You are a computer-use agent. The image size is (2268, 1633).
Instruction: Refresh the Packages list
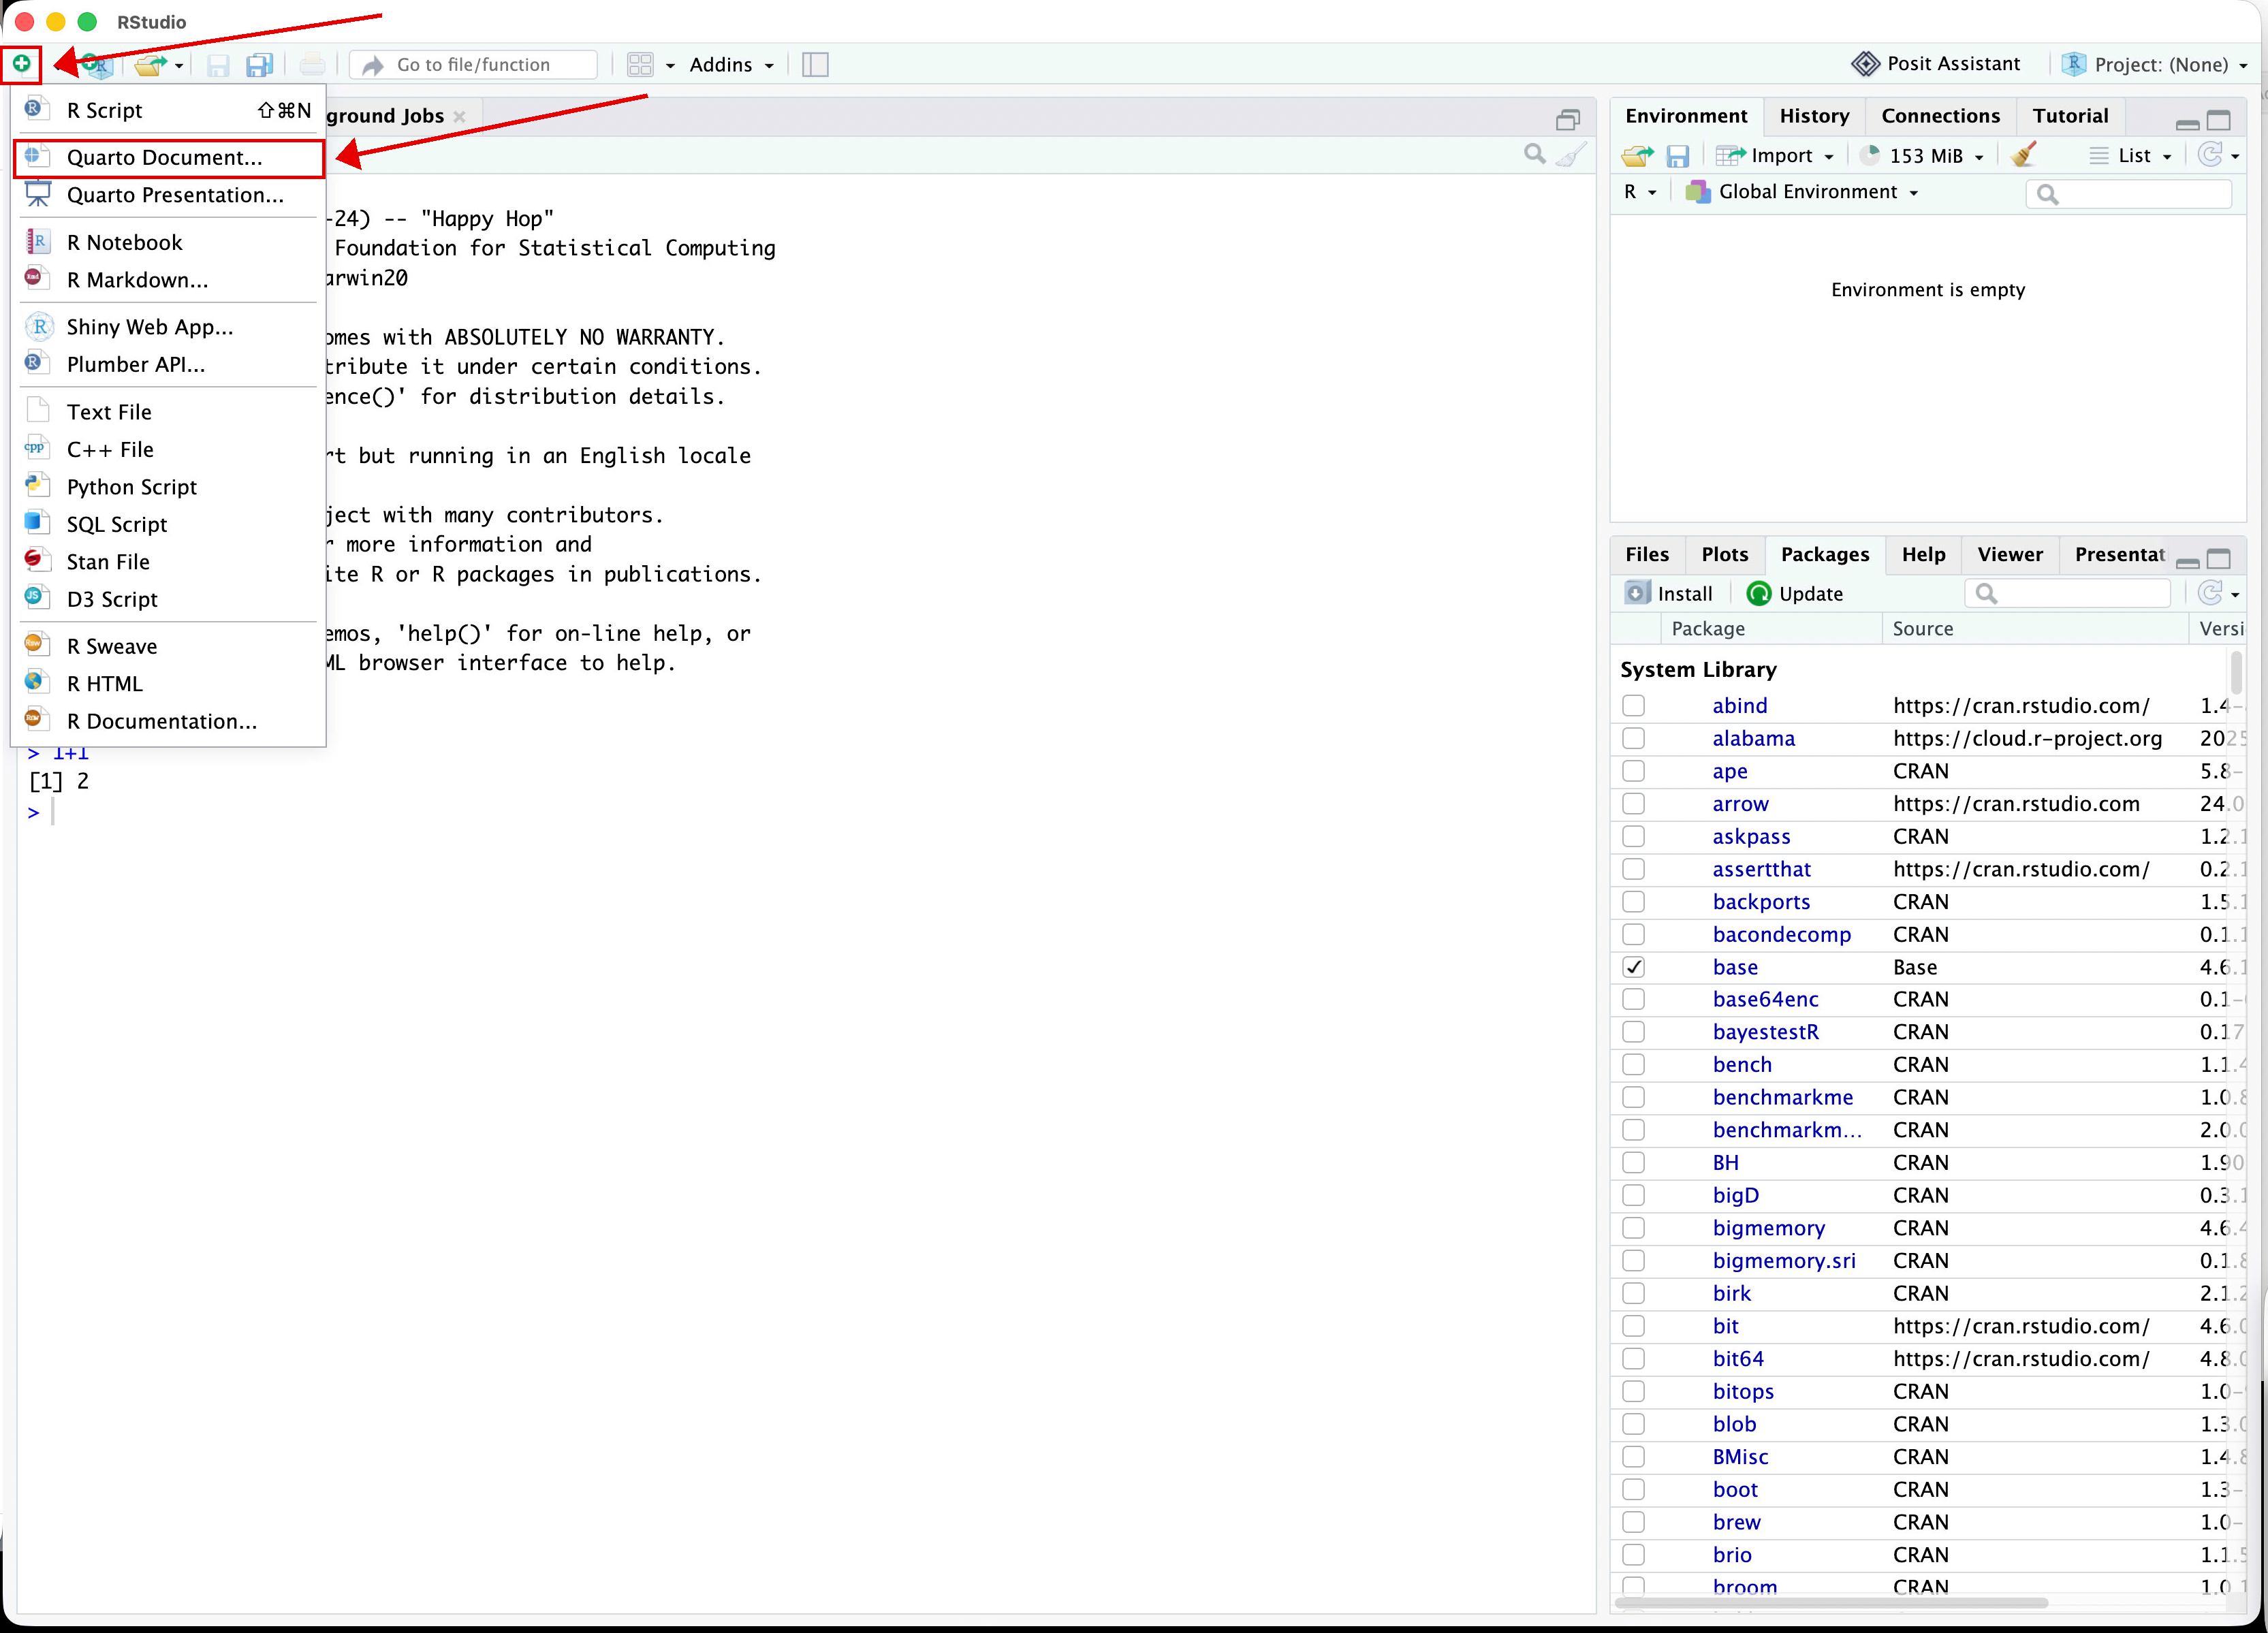2210,593
